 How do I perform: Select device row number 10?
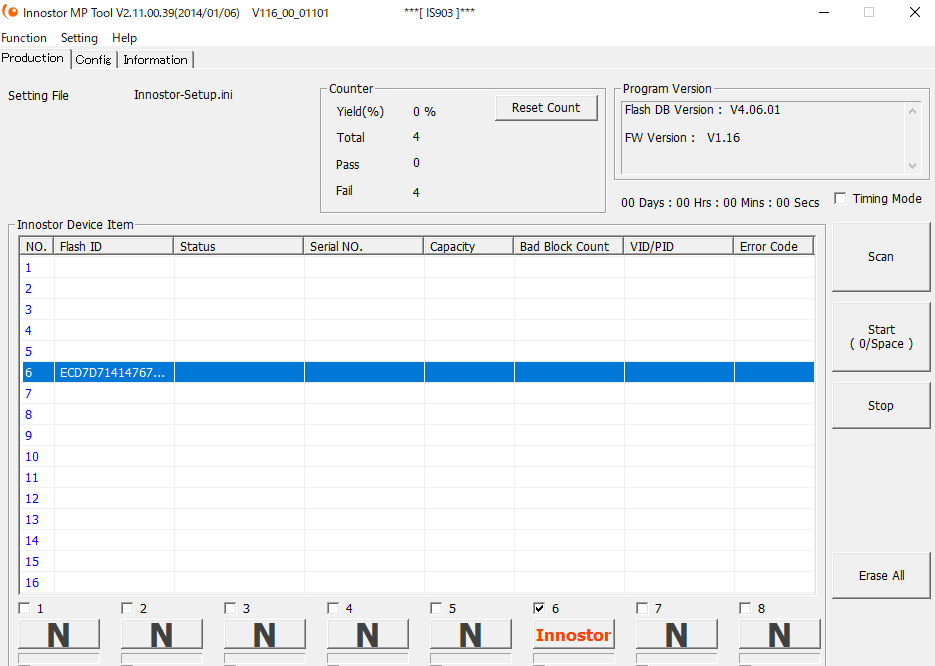click(x=417, y=457)
